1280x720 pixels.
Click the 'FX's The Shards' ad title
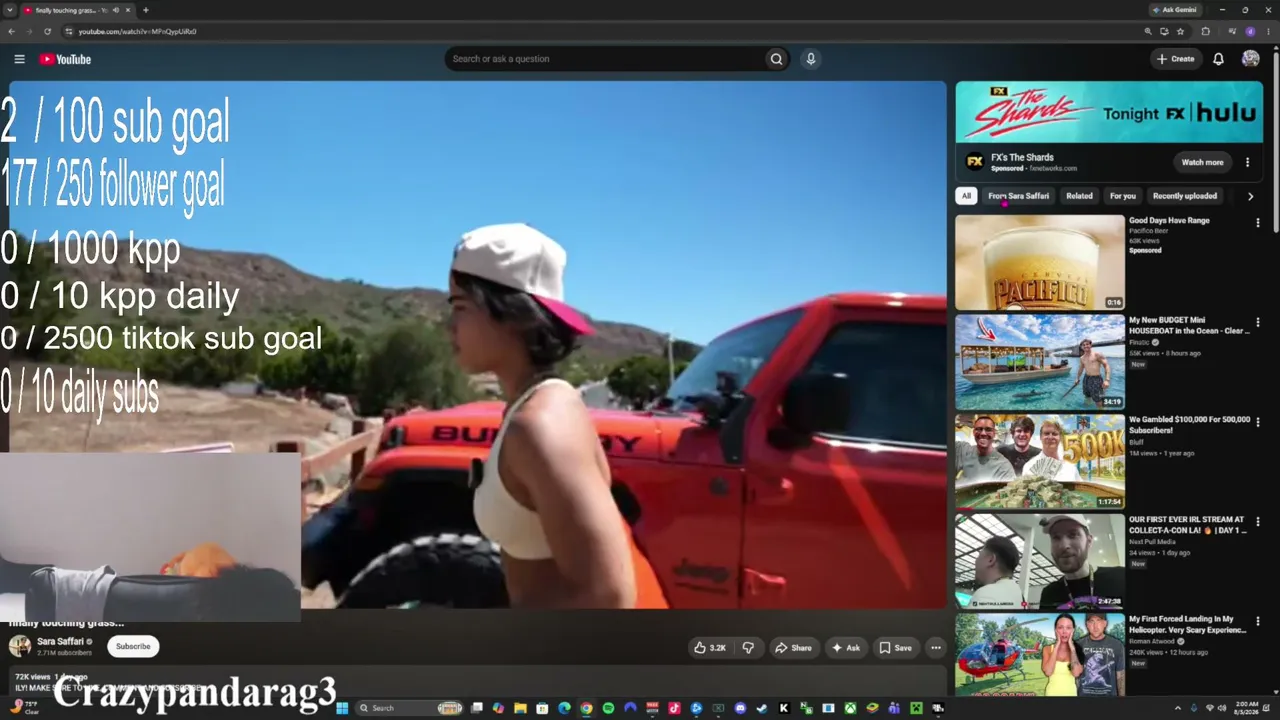tap(1022, 157)
